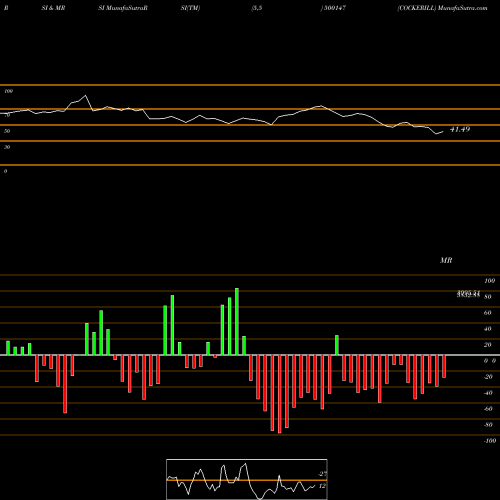Click the 509147 stock code text
Screen dimensions: 500x500
[x=334, y=8]
